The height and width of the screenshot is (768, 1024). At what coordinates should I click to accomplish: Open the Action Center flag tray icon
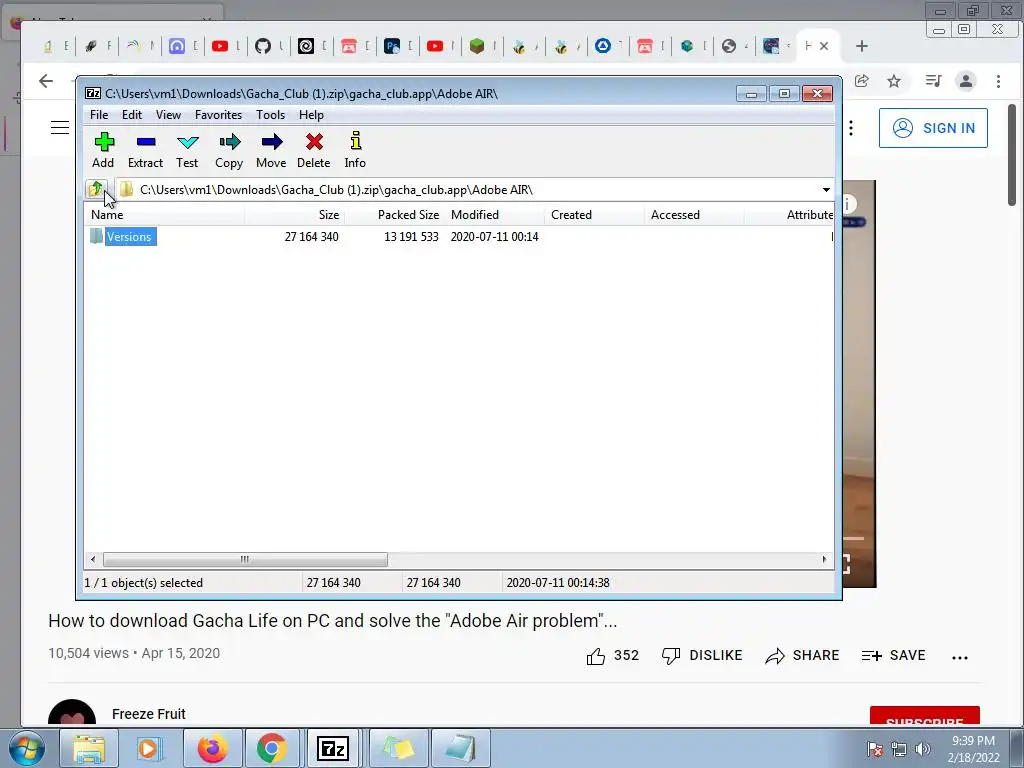[875, 749]
